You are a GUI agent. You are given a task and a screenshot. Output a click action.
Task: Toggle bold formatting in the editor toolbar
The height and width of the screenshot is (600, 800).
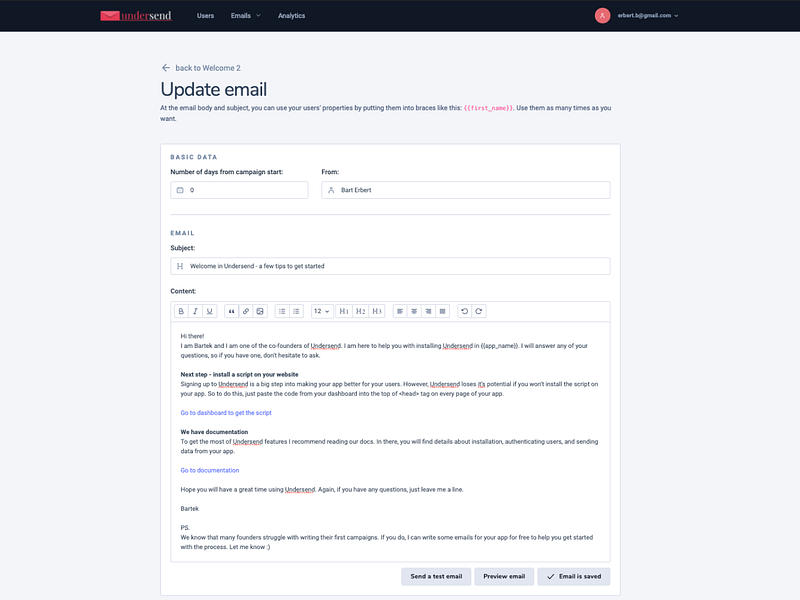click(x=181, y=311)
